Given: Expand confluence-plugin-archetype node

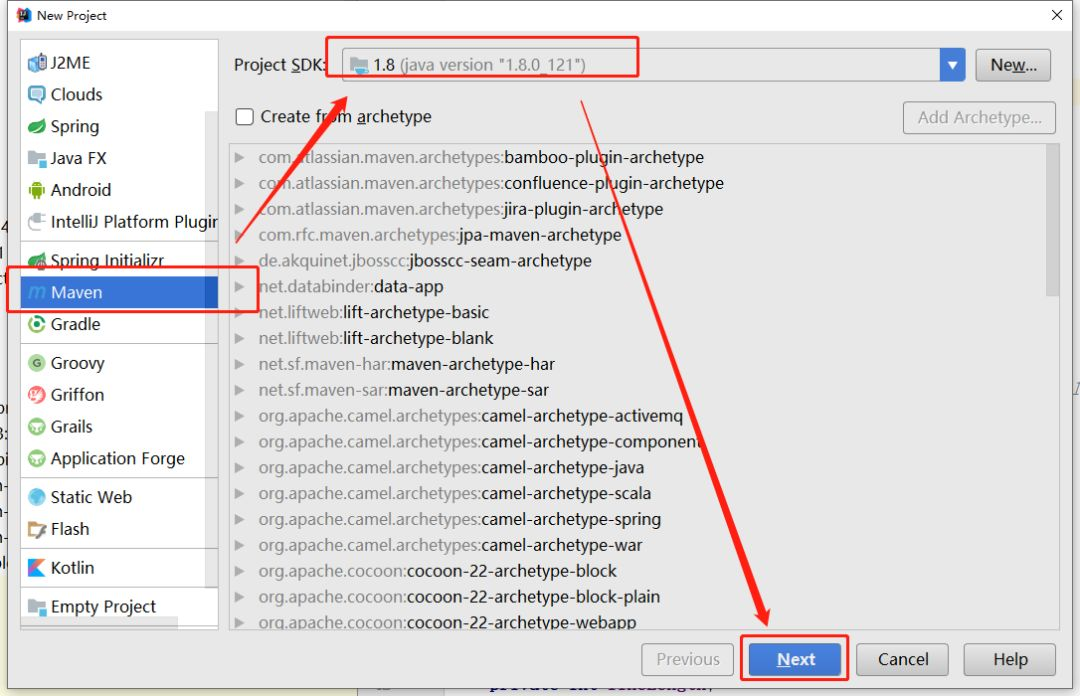Looking at the screenshot, I should 240,183.
